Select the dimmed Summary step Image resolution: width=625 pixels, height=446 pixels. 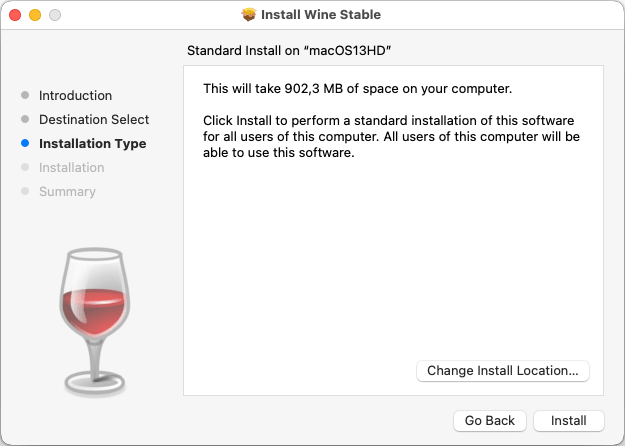tap(67, 192)
